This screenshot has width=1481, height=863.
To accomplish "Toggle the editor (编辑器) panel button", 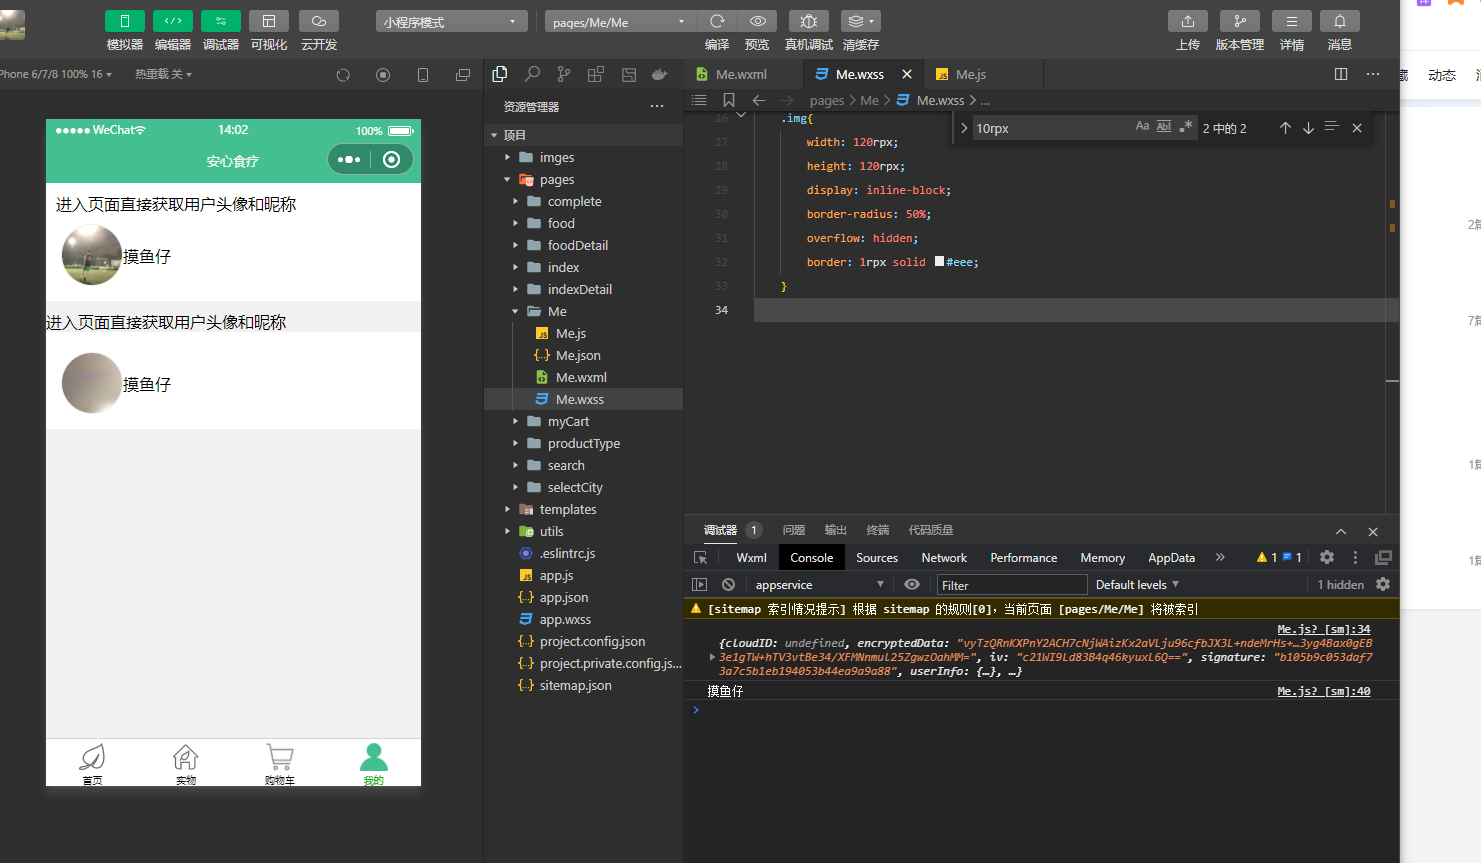I will coord(173,21).
